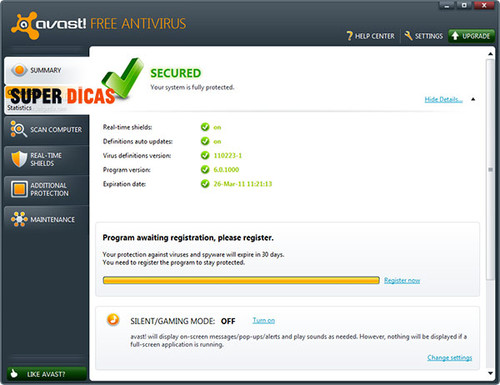This screenshot has height=385, width=500.
Task: Click the Real-time shields "on" value
Action: point(217,127)
